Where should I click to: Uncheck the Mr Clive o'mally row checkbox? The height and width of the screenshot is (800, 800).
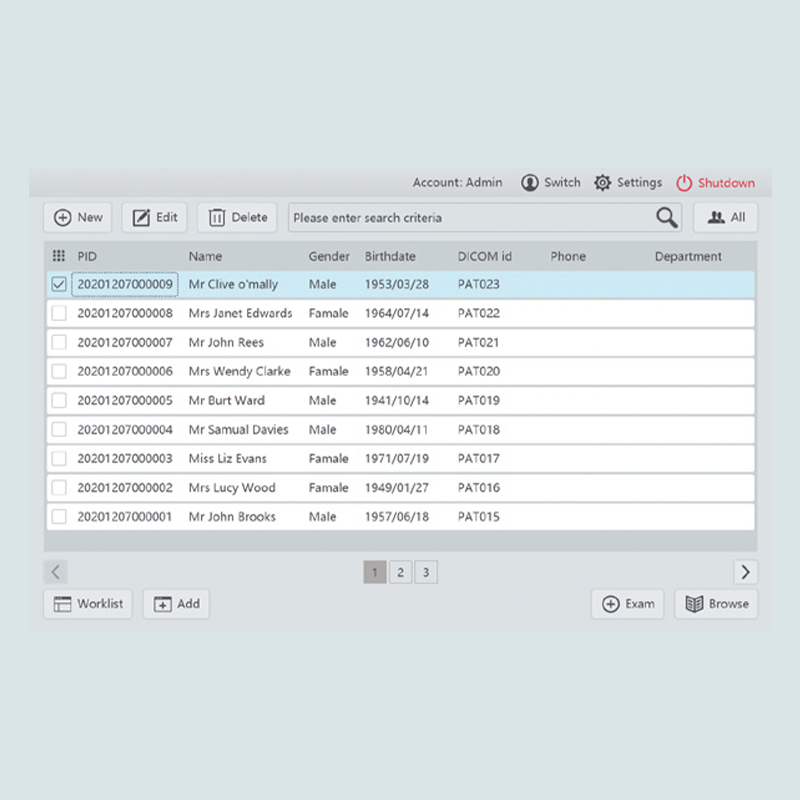[59, 284]
